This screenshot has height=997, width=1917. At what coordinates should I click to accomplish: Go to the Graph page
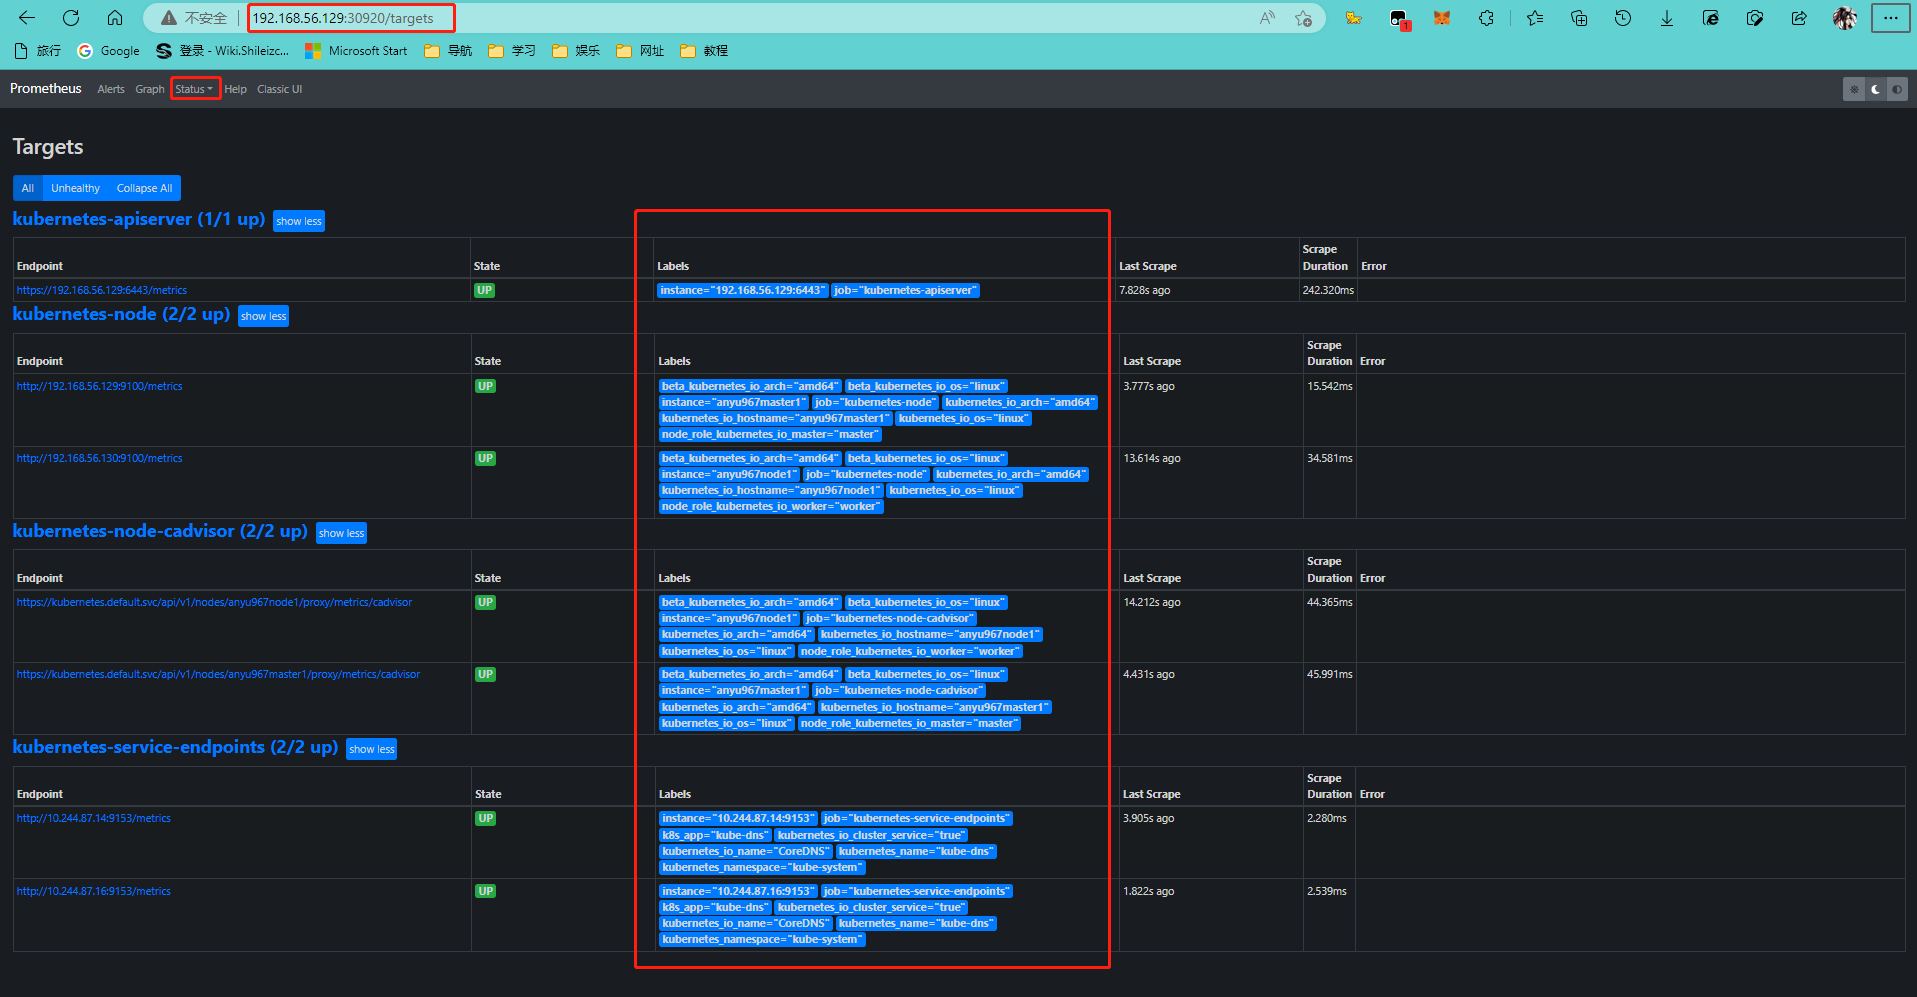pyautogui.click(x=150, y=89)
